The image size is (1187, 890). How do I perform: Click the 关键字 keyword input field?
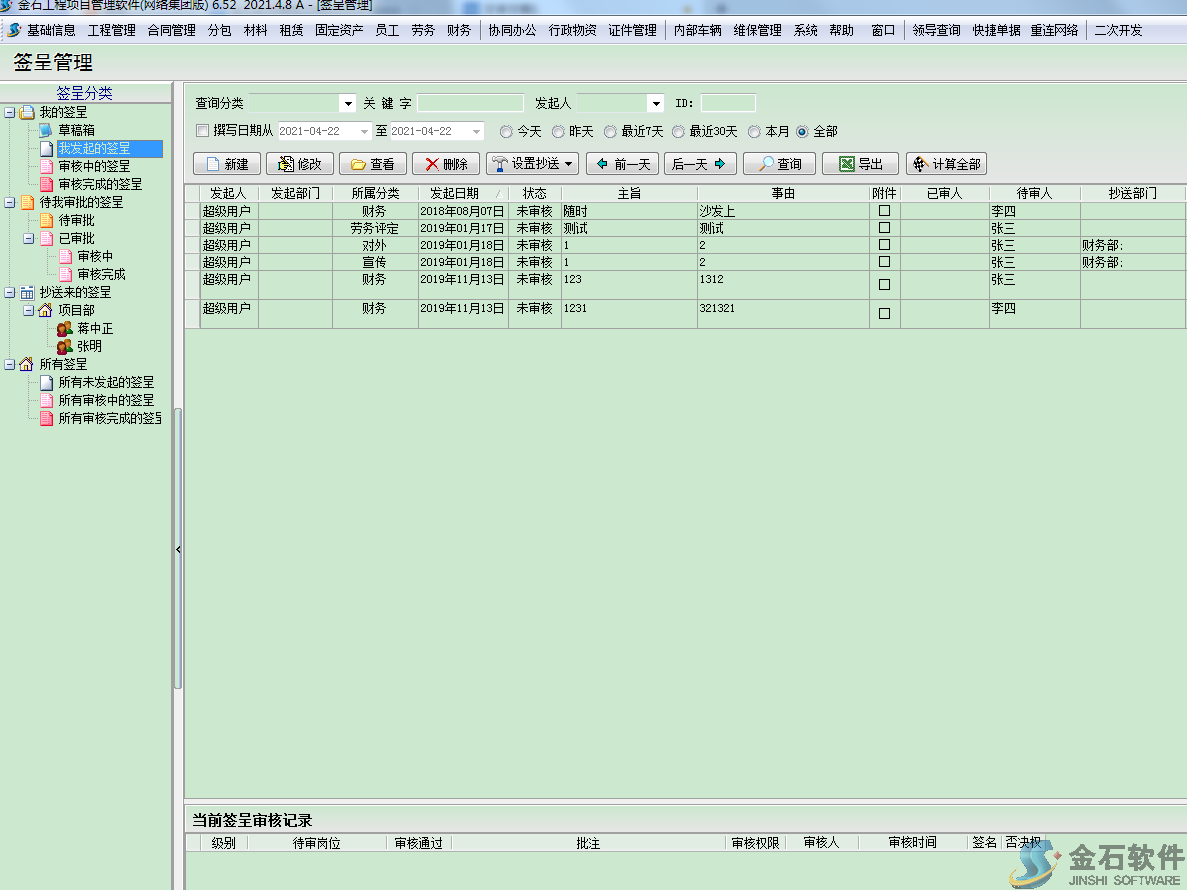pyautogui.click(x=470, y=103)
